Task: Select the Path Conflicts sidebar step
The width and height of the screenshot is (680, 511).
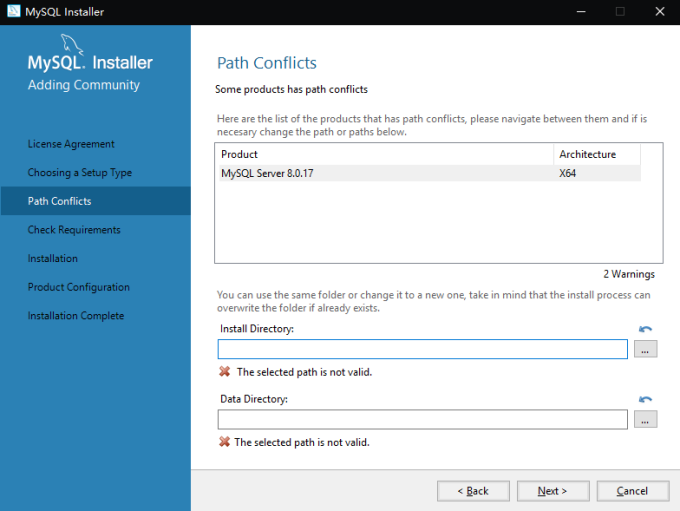Action: point(95,201)
